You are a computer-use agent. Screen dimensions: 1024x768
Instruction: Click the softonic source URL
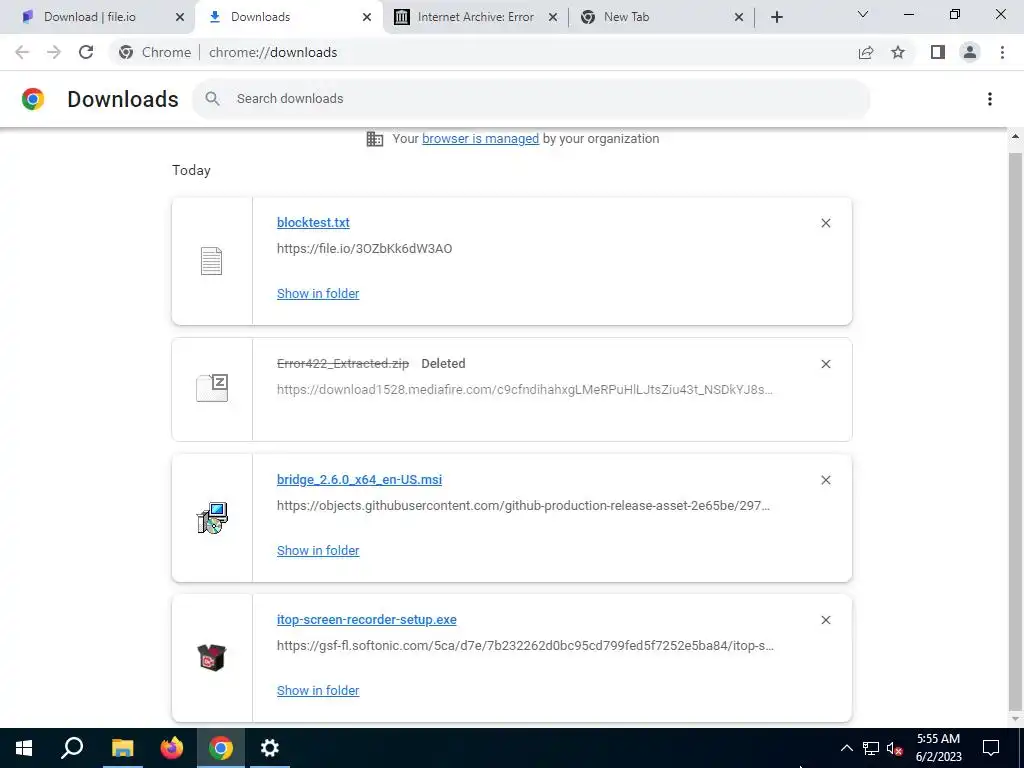click(525, 646)
